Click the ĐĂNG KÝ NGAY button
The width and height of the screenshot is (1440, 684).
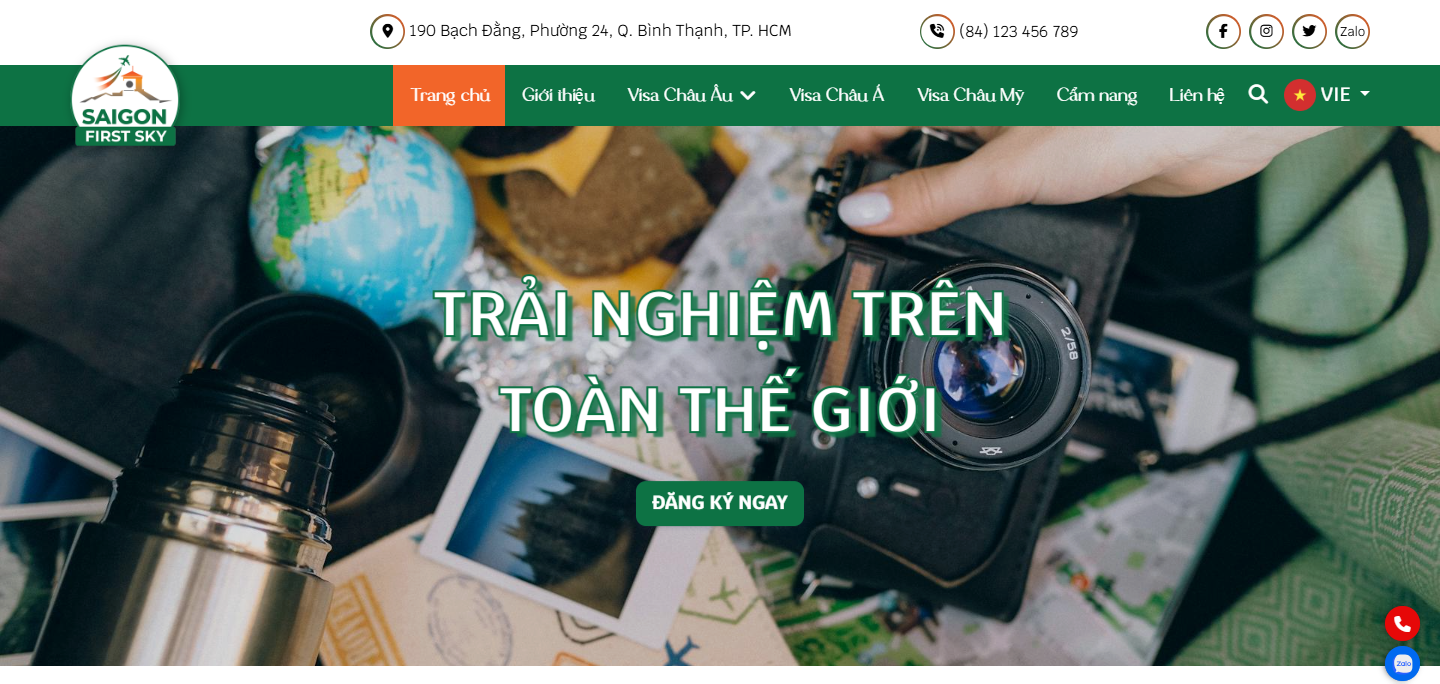(720, 503)
